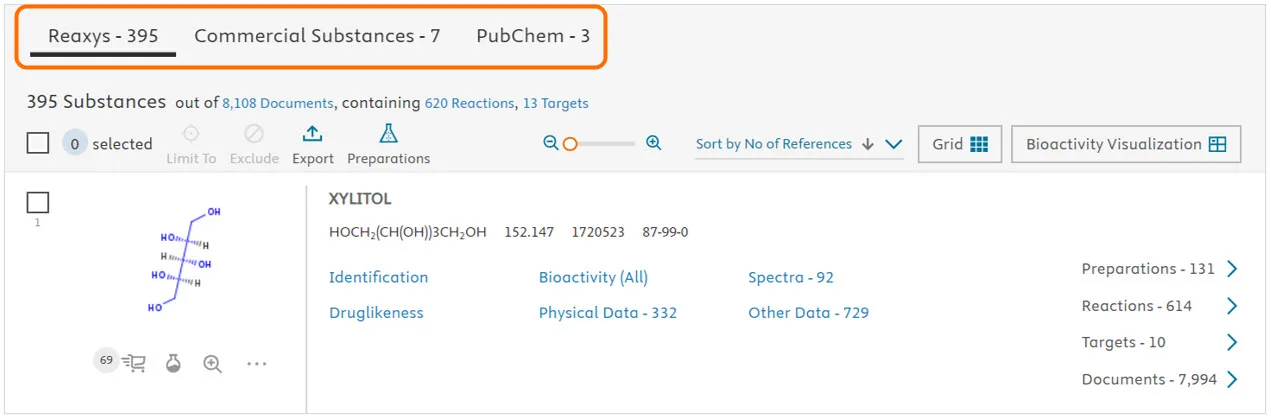
Task: Click the zoom out magnifier icon
Action: point(550,144)
